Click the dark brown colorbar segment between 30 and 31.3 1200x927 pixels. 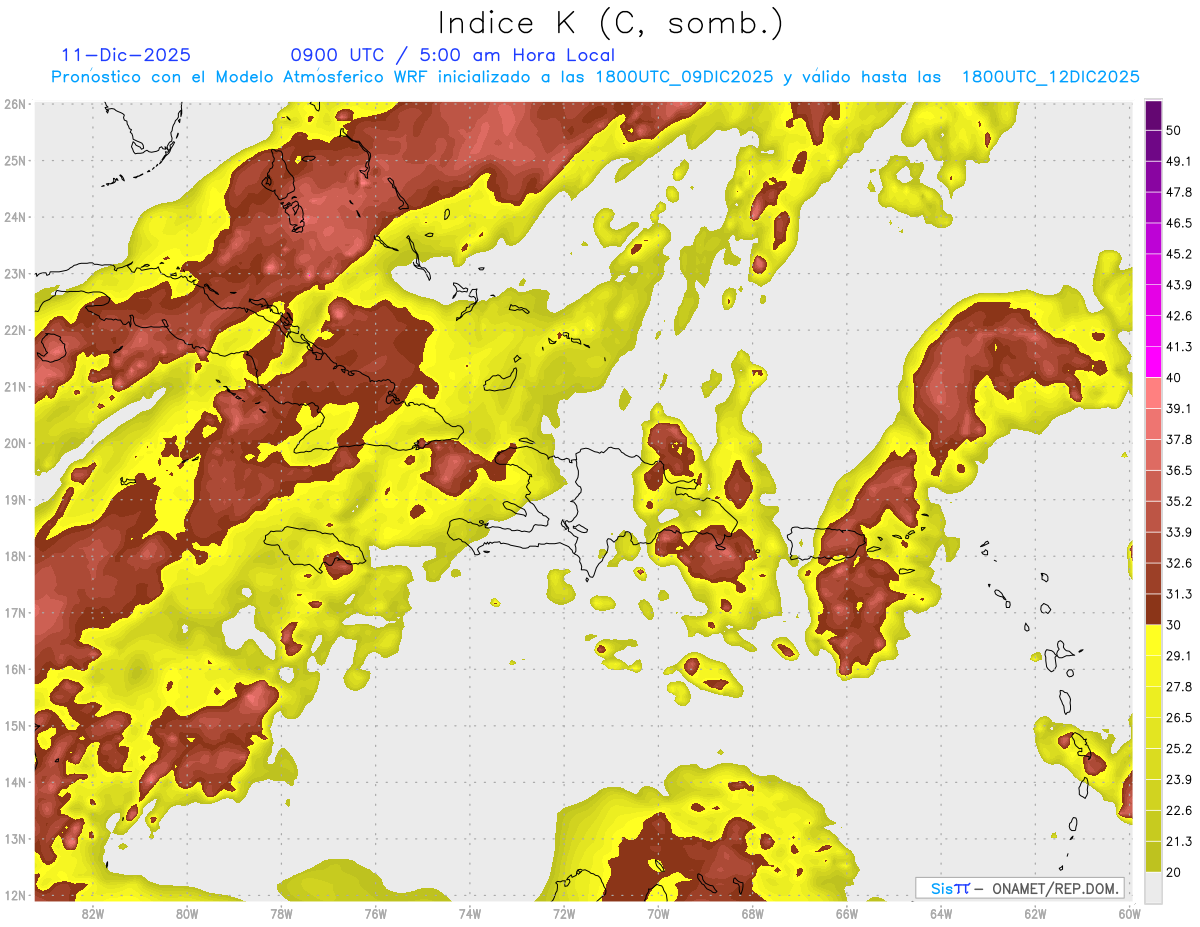click(x=1153, y=609)
